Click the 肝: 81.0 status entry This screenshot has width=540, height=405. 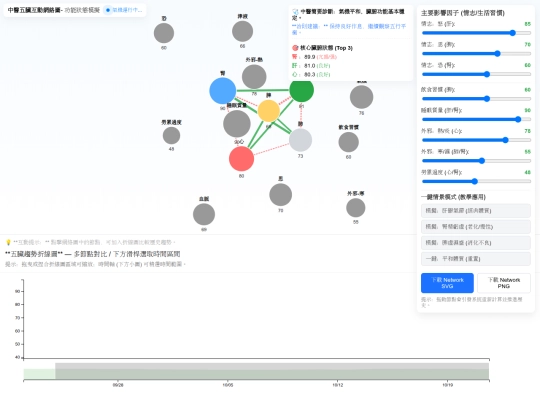311,66
